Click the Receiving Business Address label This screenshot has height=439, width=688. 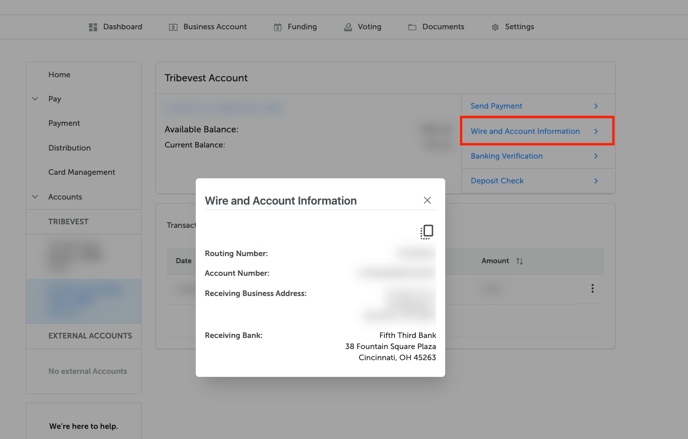click(x=255, y=293)
